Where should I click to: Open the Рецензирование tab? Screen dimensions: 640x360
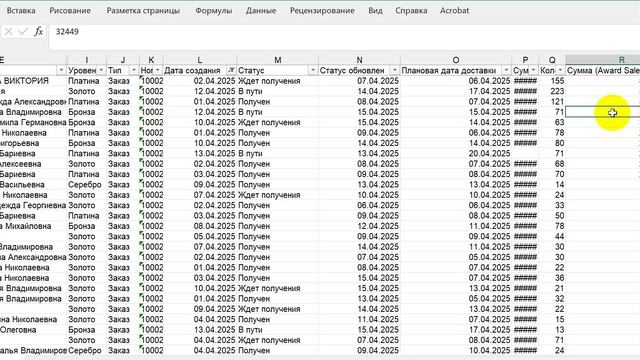(x=322, y=11)
